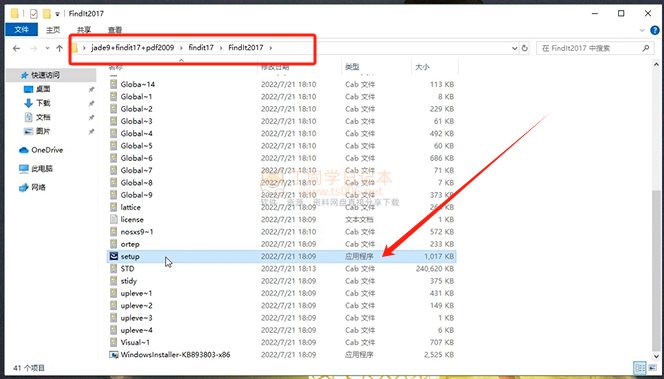The image size is (664, 379).
Task: Refresh the folder view
Action: [x=524, y=48]
